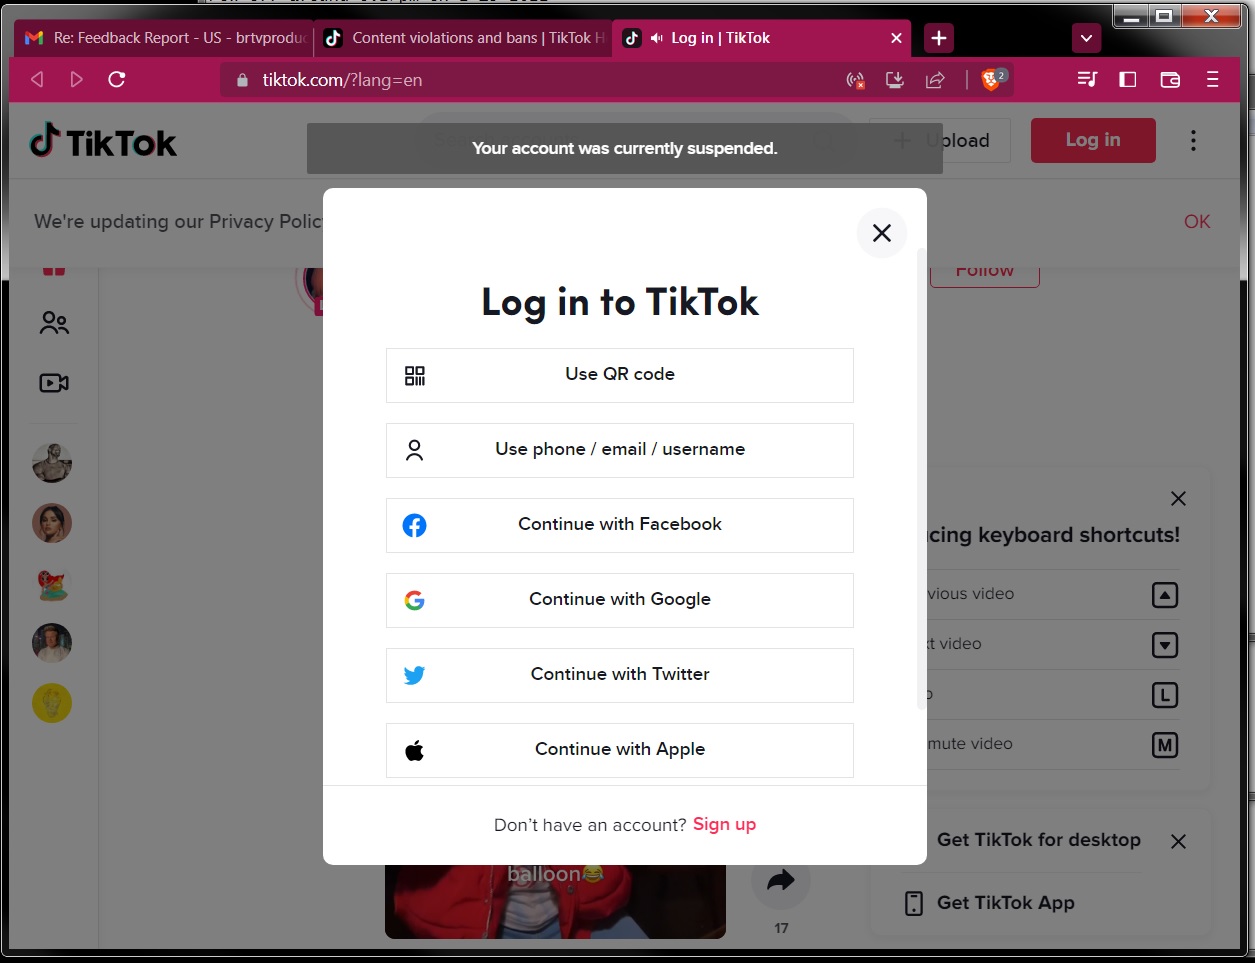
Task: Click the red Log in button in header
Action: tap(1093, 140)
